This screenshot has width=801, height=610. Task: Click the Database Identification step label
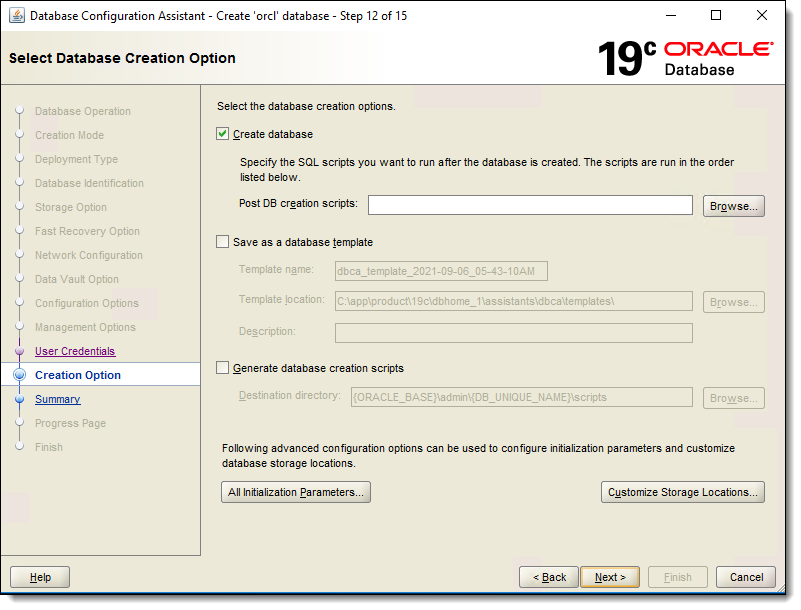coord(89,183)
